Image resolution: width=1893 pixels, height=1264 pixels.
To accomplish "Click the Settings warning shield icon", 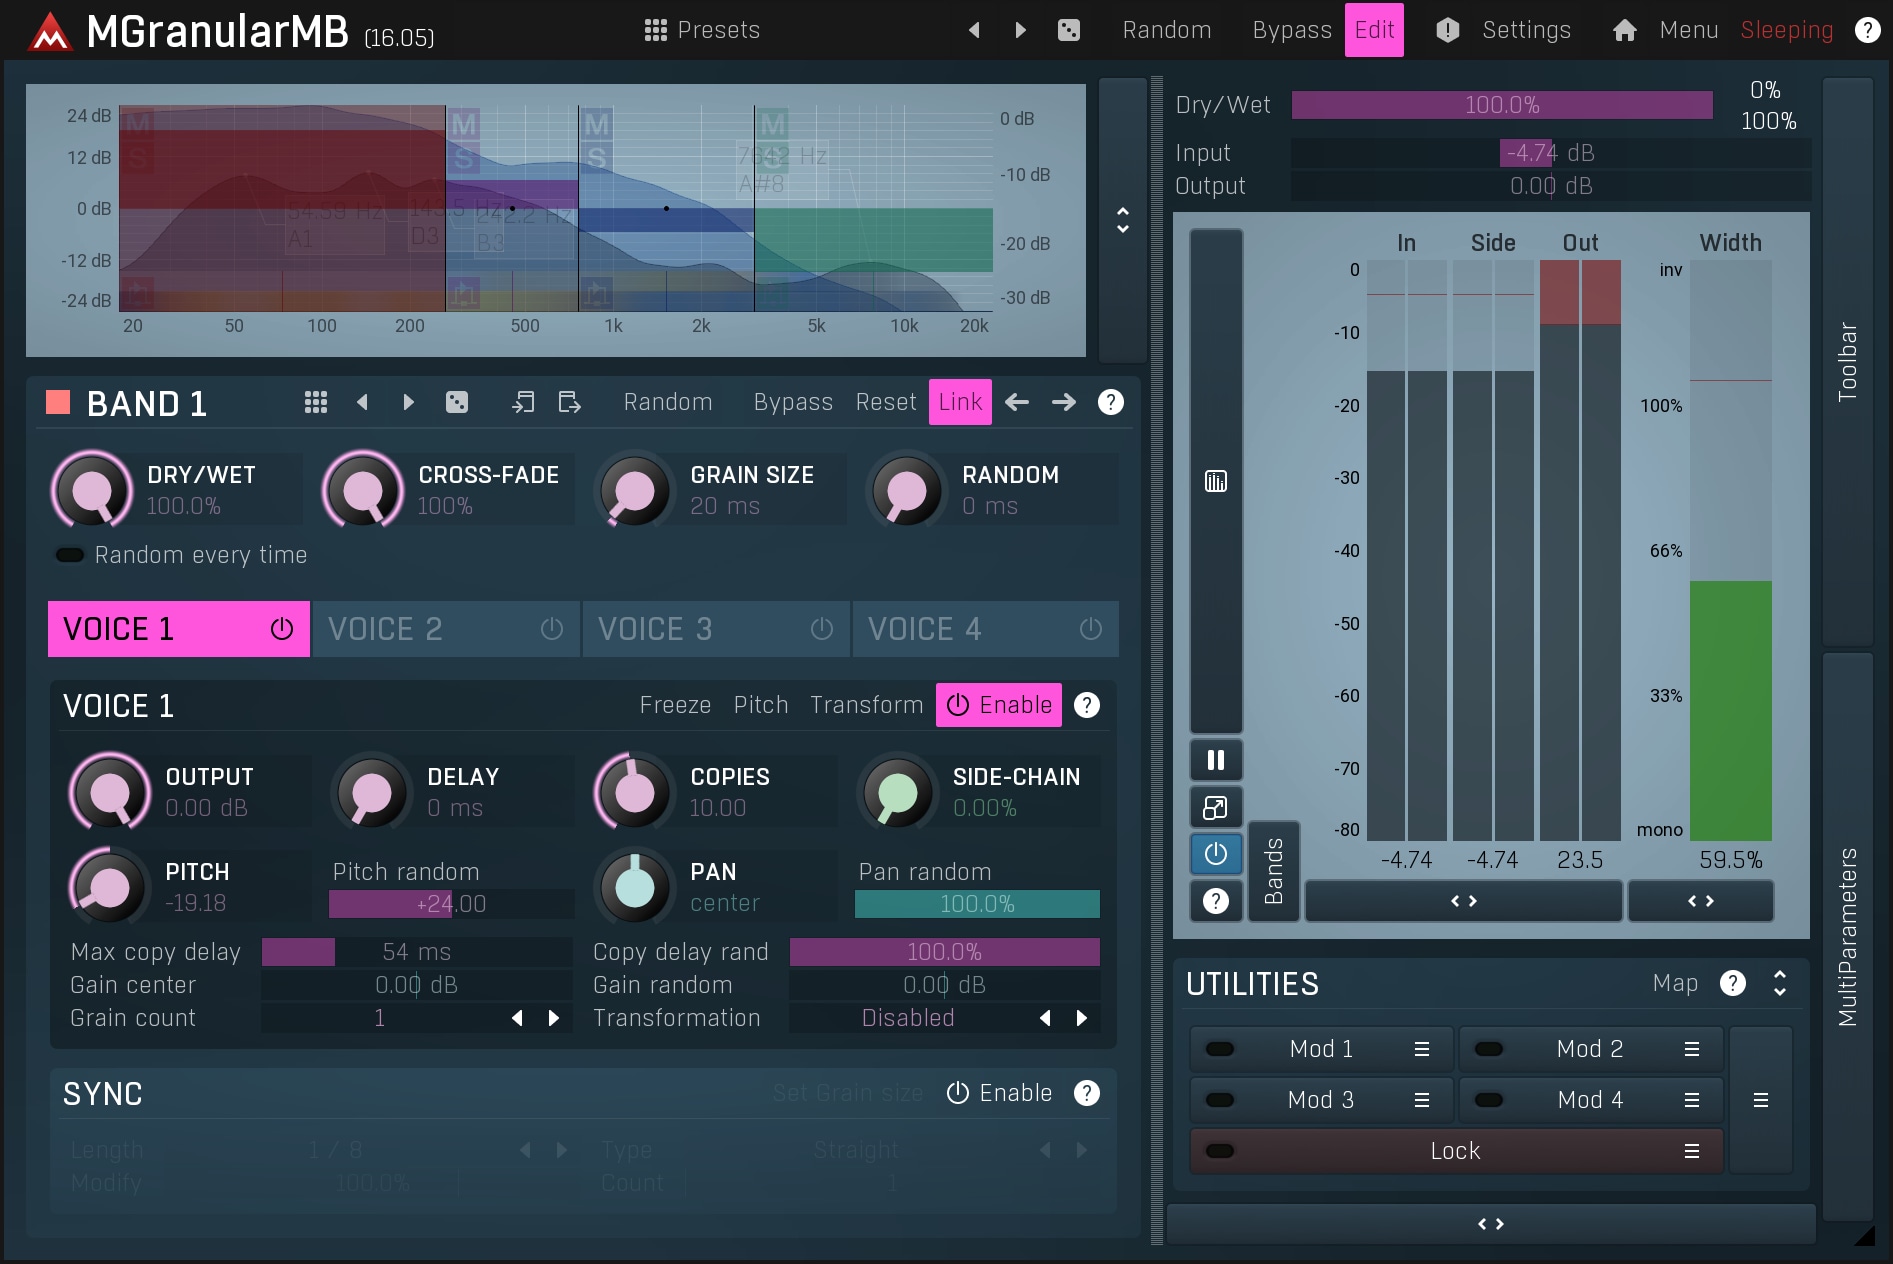I will 1447,30.
